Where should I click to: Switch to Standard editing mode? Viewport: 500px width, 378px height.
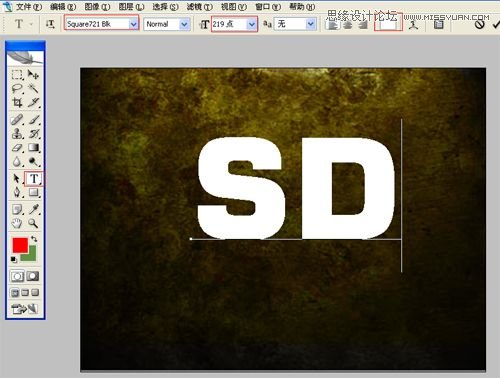tap(17, 276)
